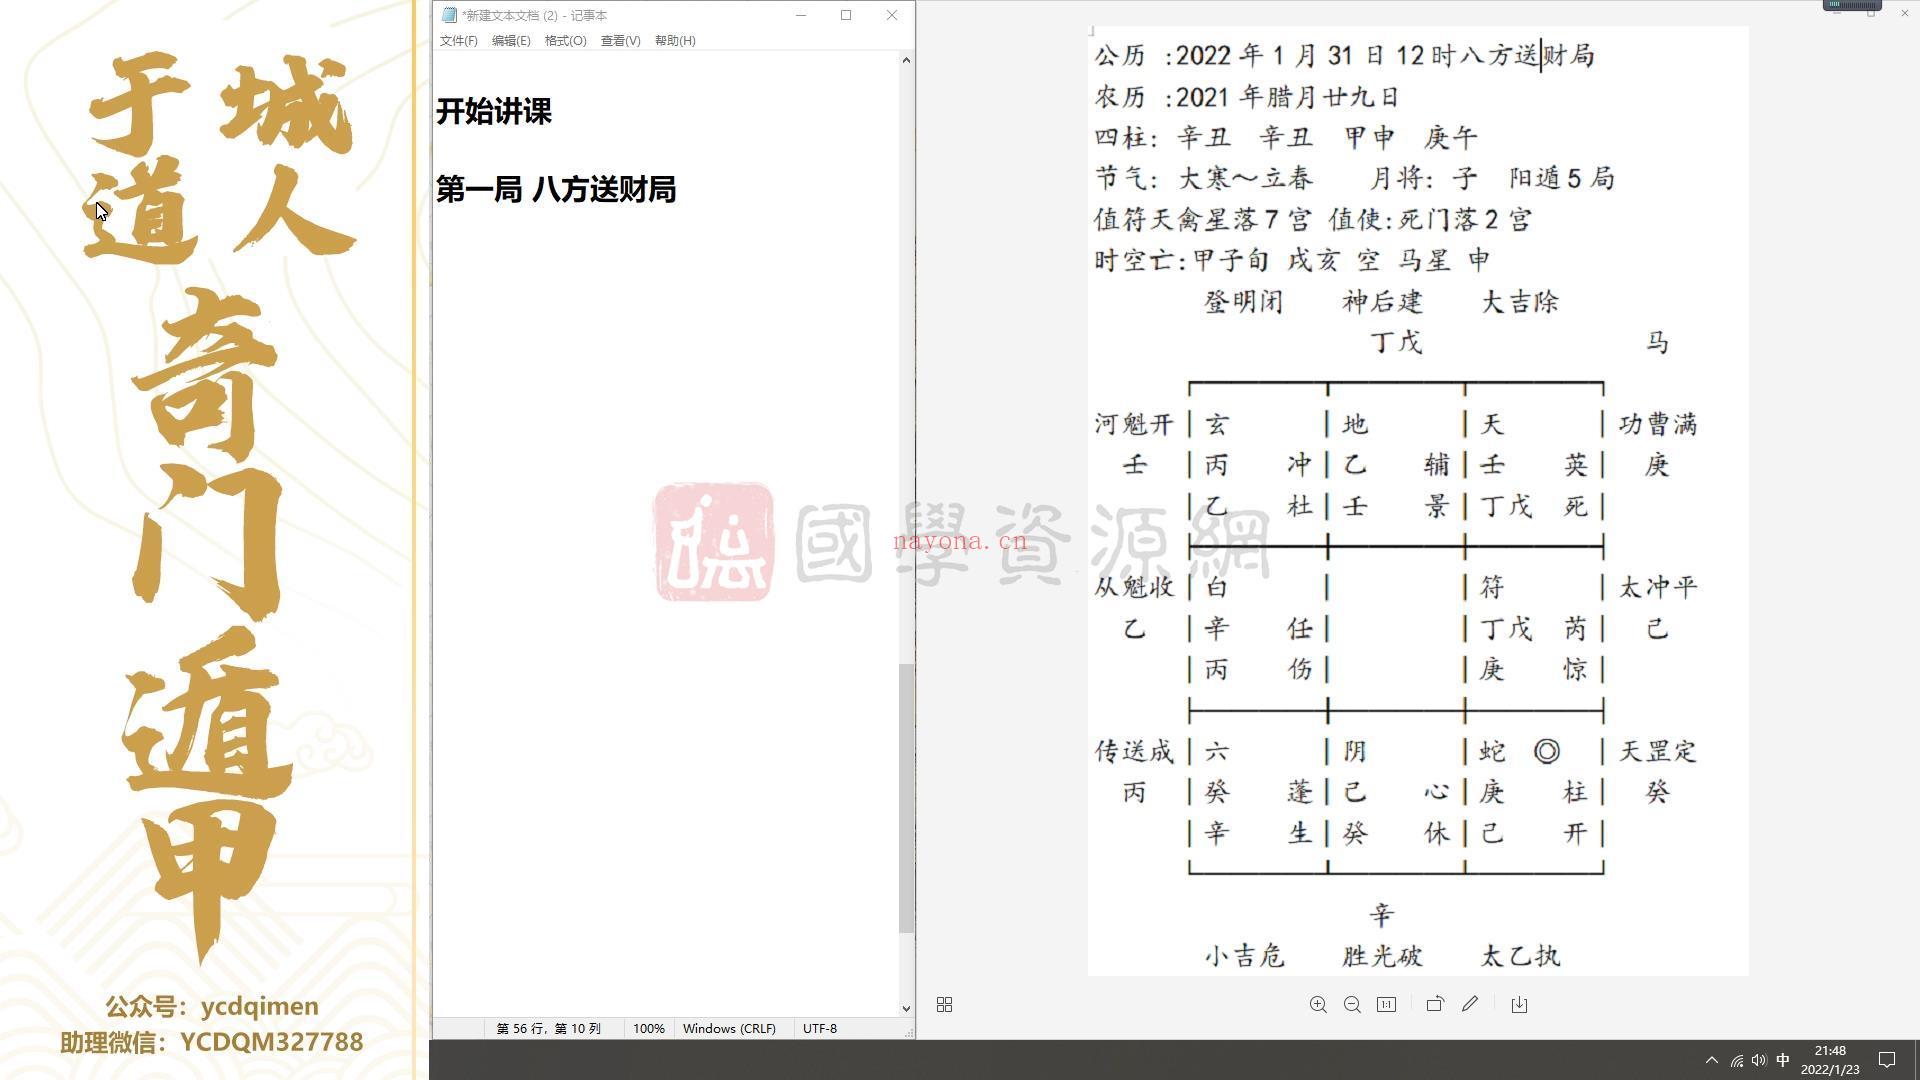Show hidden tray icons chevron
1920x1080 pixels.
1711,1060
